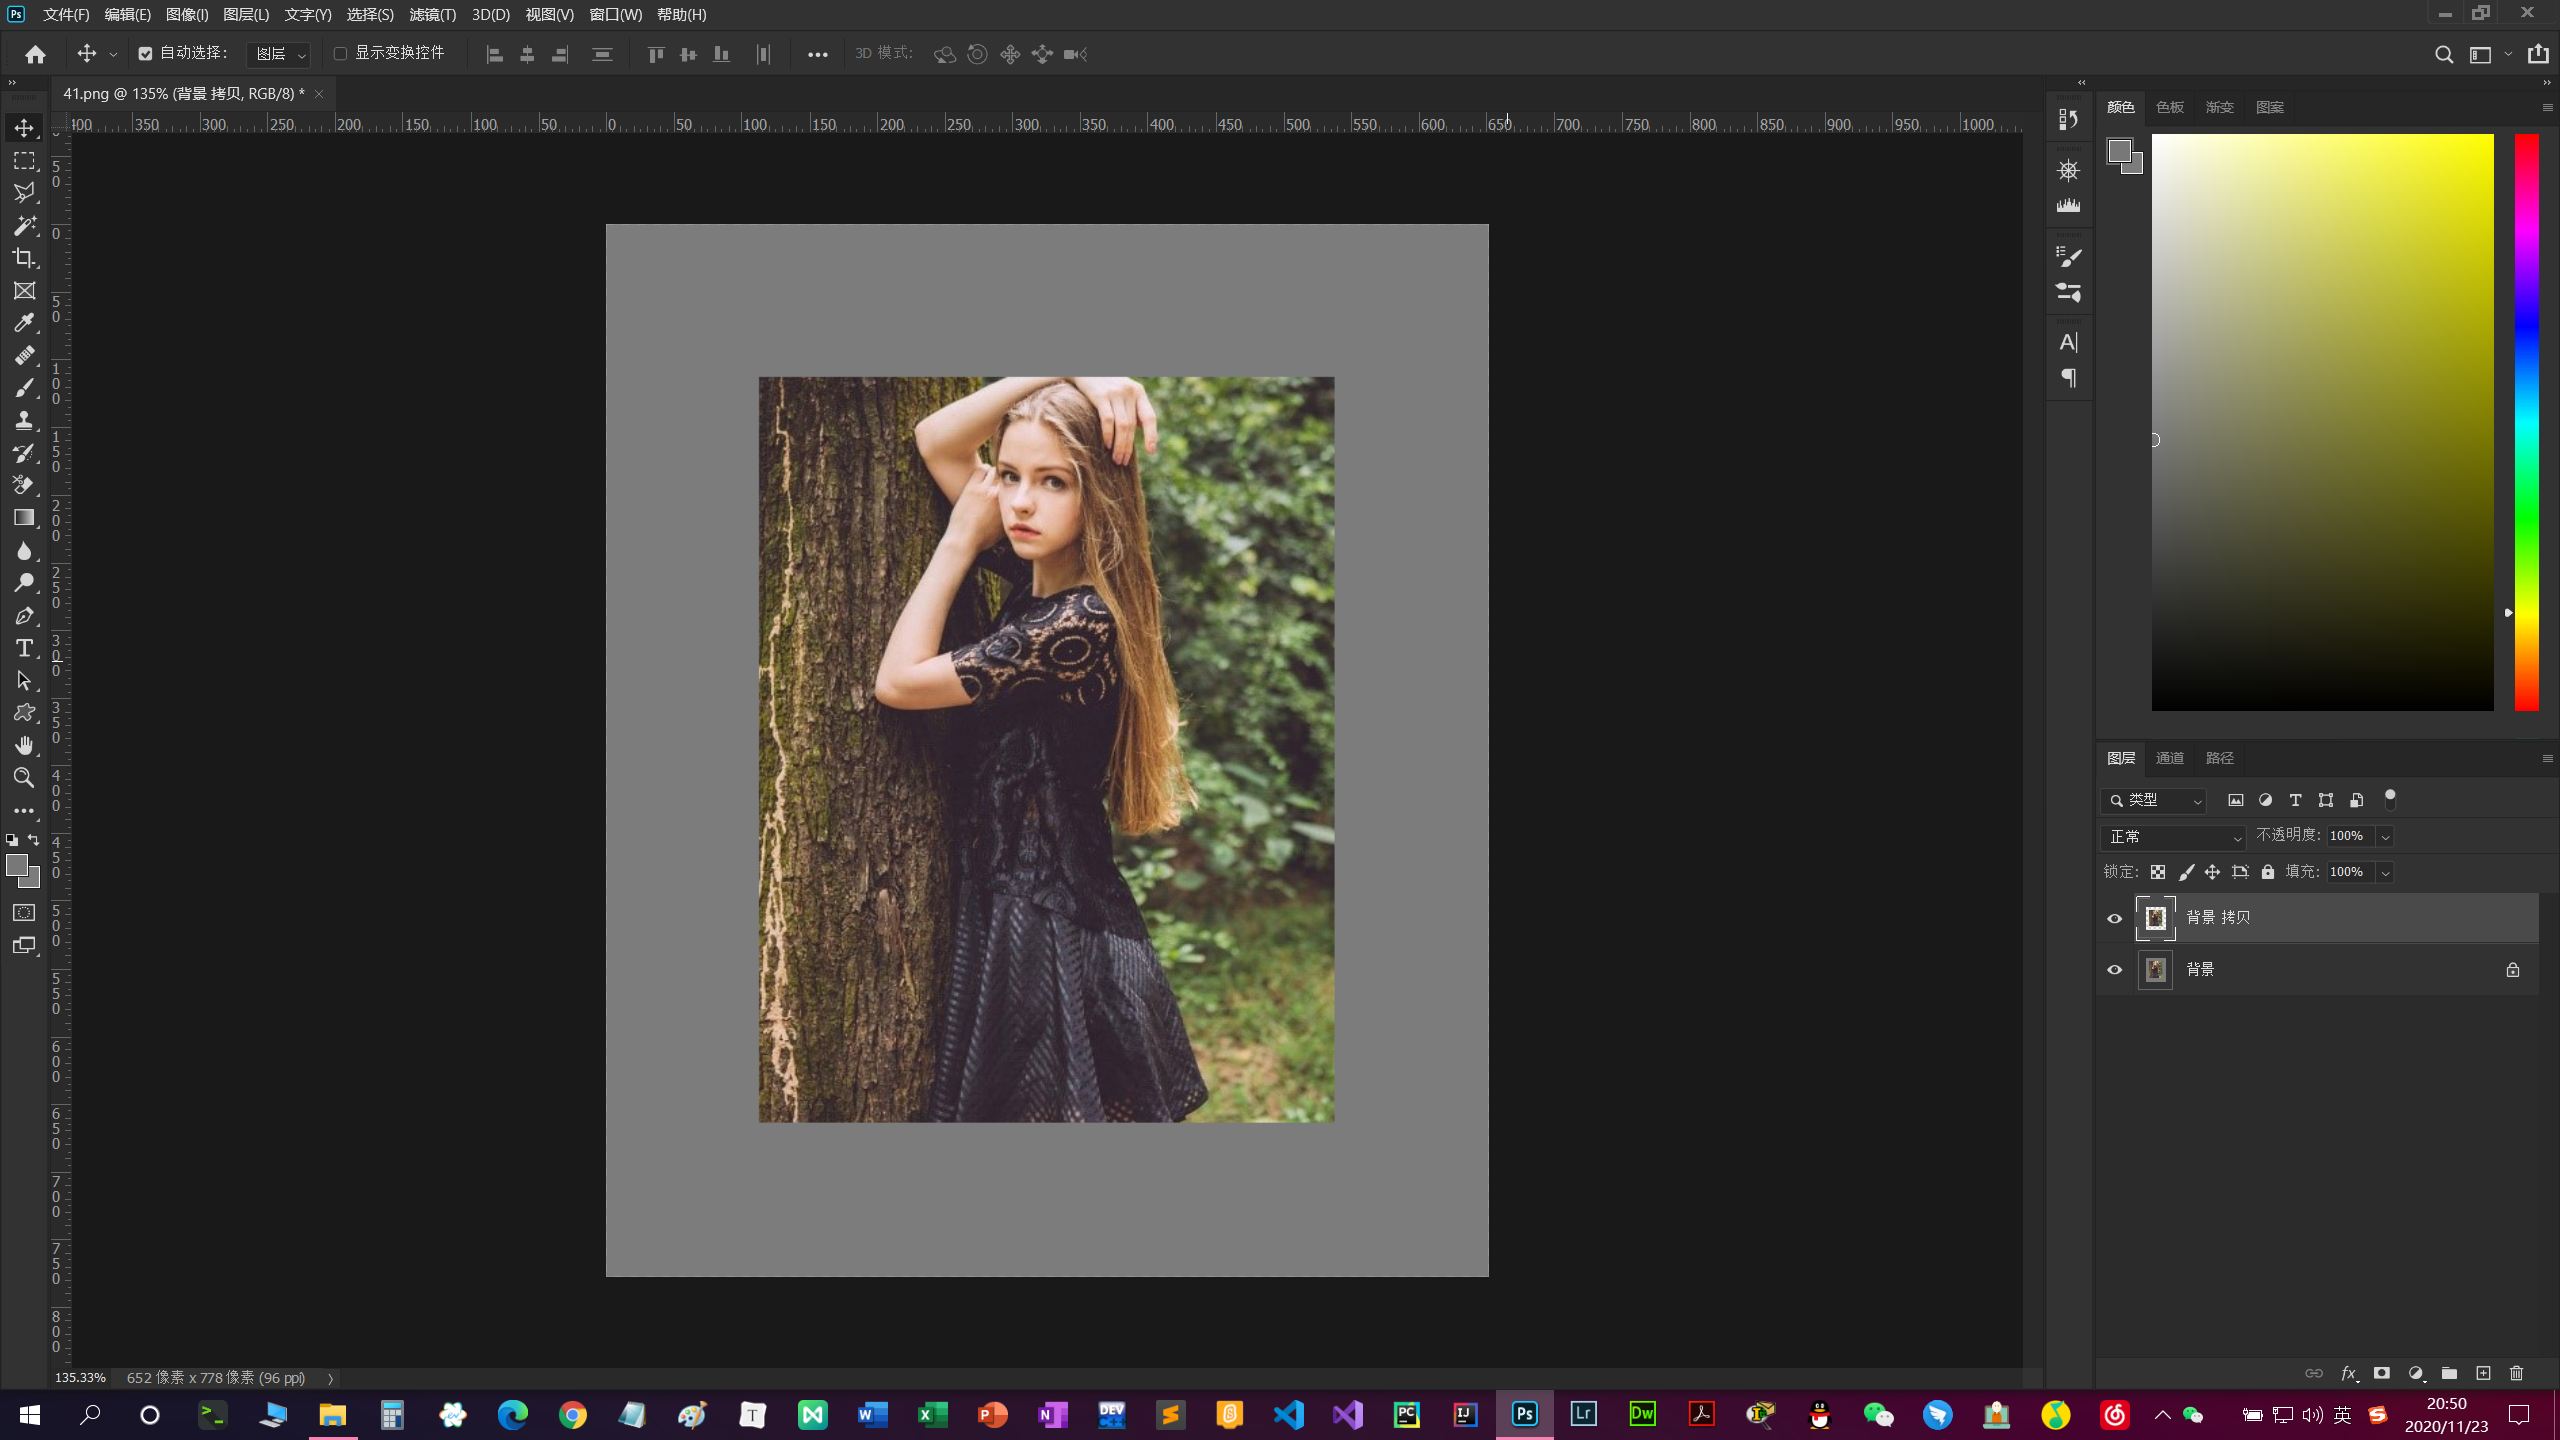Open the Paragraph panel icon
This screenshot has width=2560, height=1440.
[2068, 378]
